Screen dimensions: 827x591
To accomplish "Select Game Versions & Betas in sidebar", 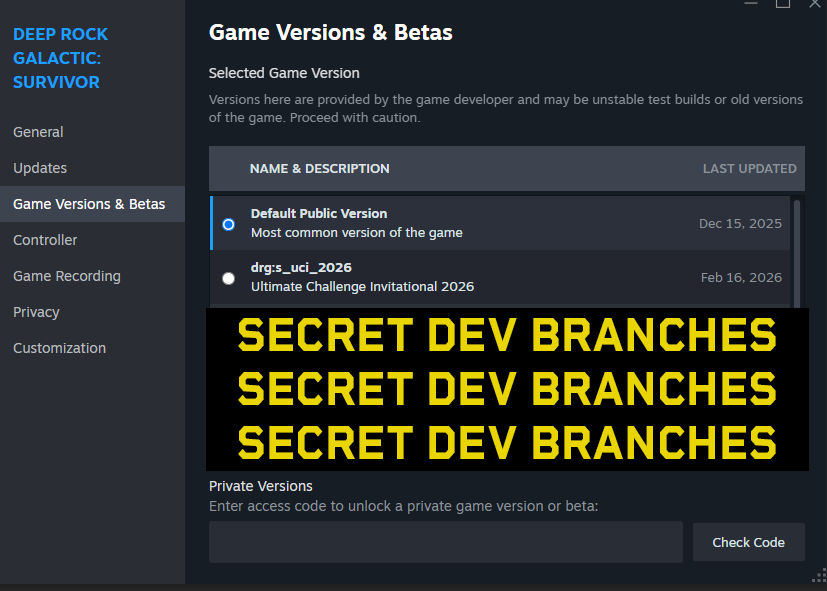I will point(89,204).
